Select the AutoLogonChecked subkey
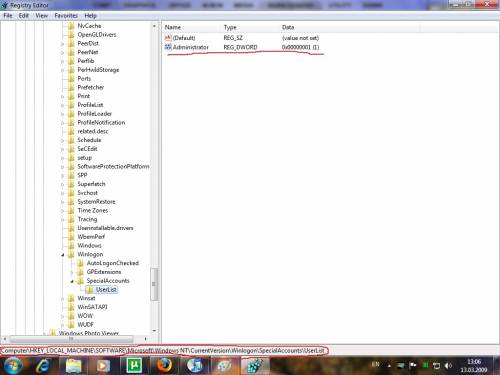The image size is (500, 375). coord(113,263)
